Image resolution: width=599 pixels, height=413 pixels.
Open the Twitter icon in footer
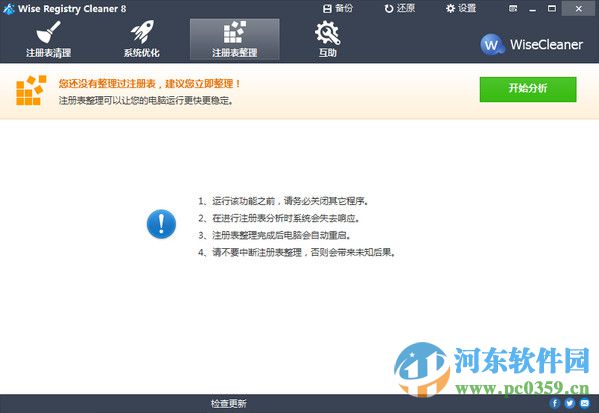point(570,403)
